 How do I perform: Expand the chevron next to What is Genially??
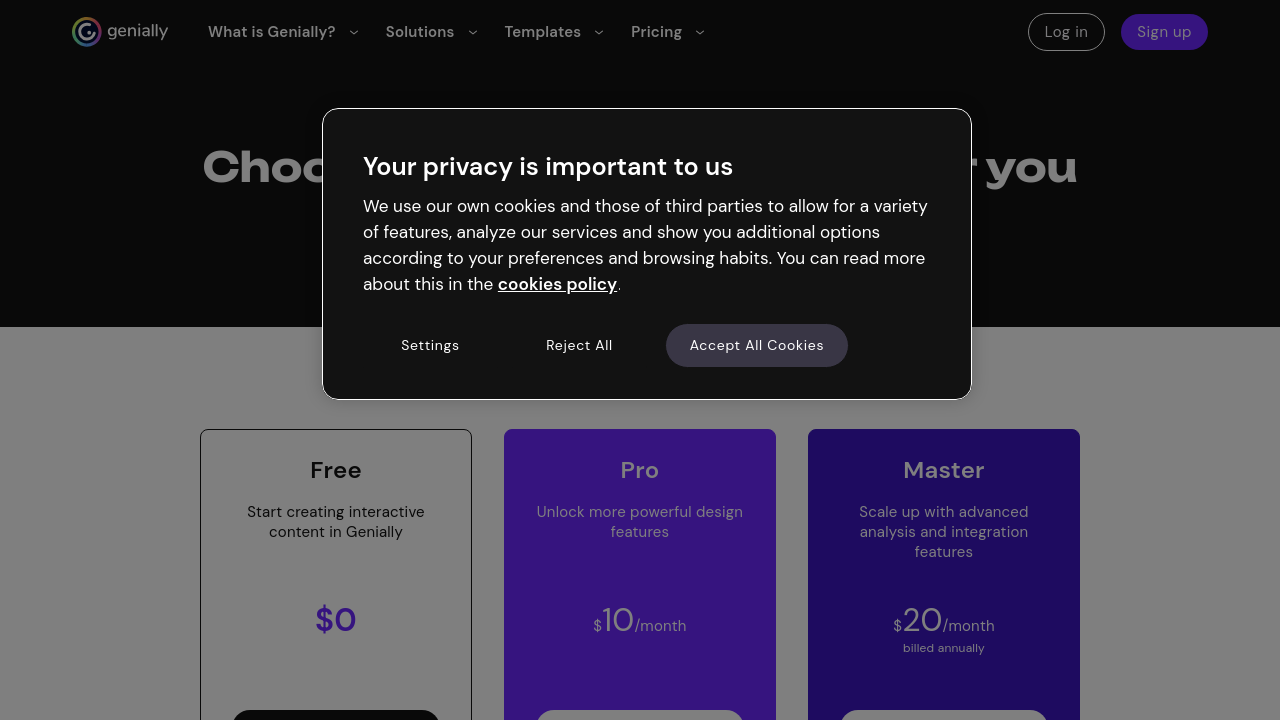point(354,32)
